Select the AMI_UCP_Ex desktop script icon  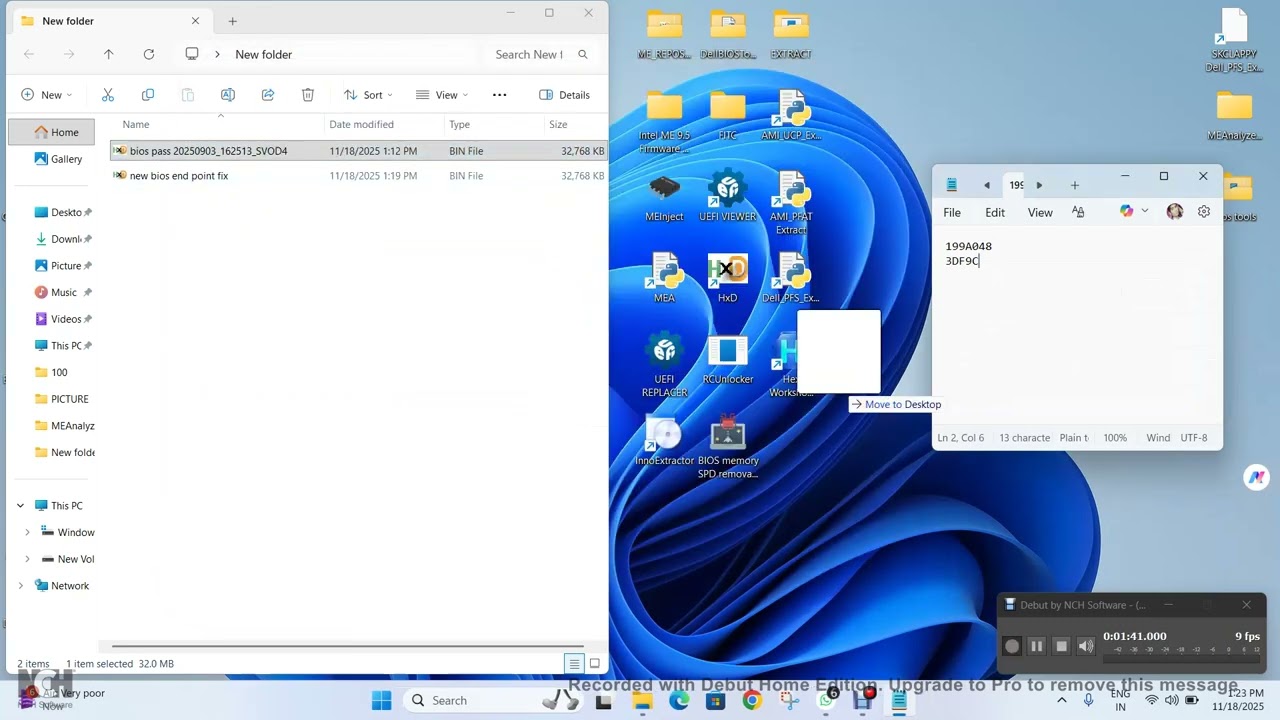click(791, 115)
